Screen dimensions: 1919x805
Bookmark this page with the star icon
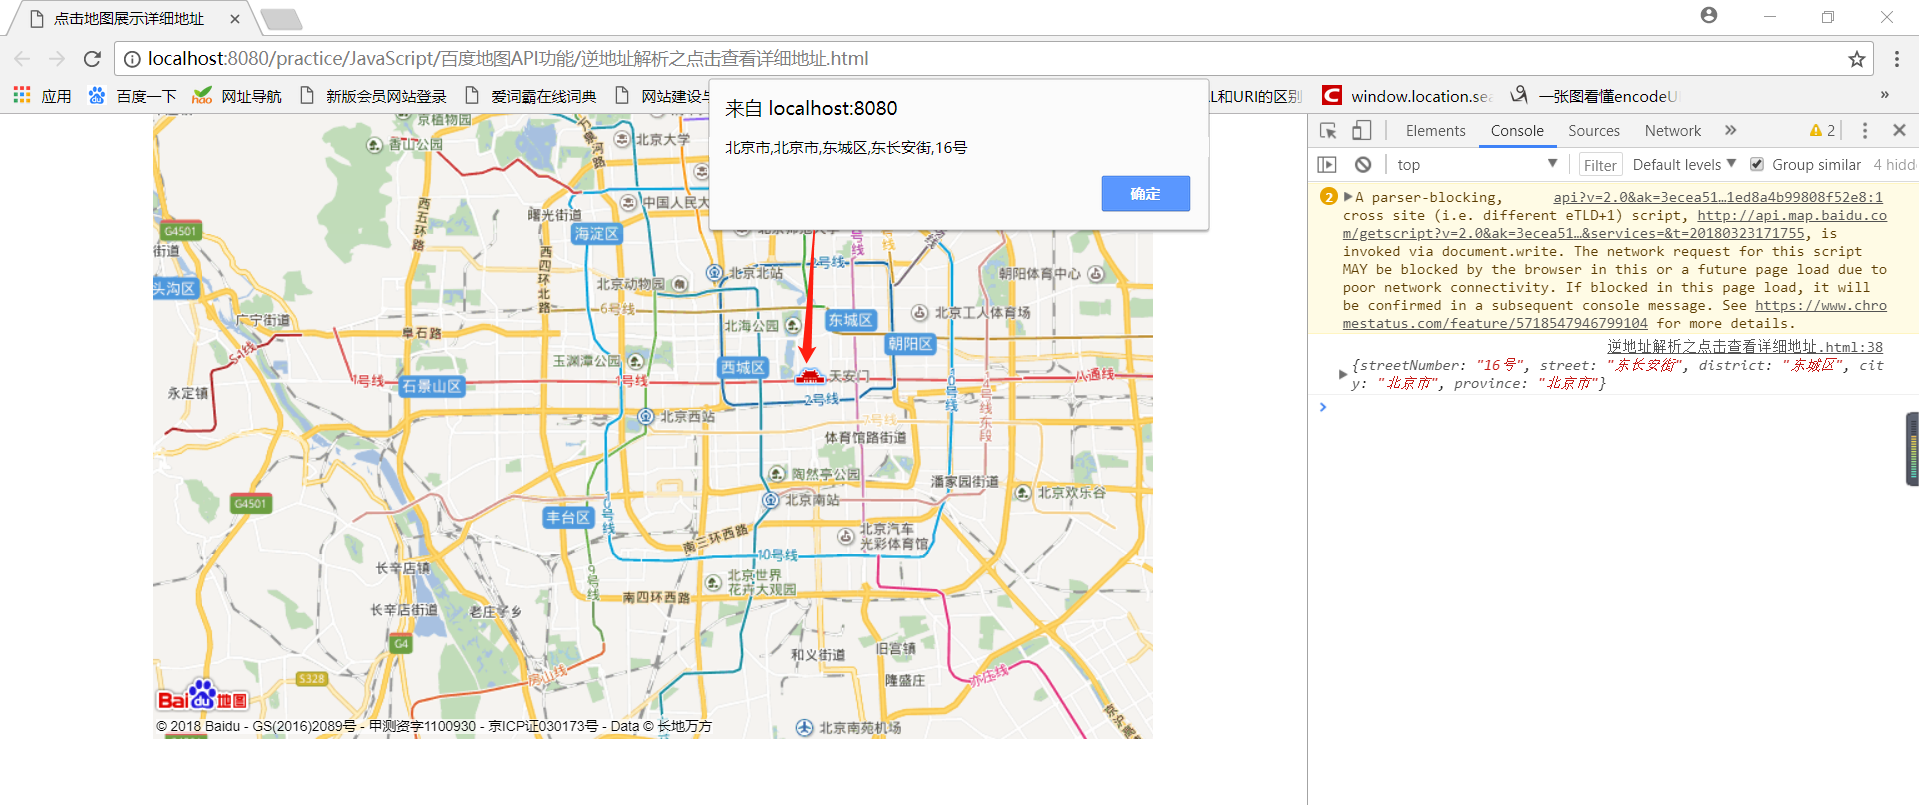1857,59
